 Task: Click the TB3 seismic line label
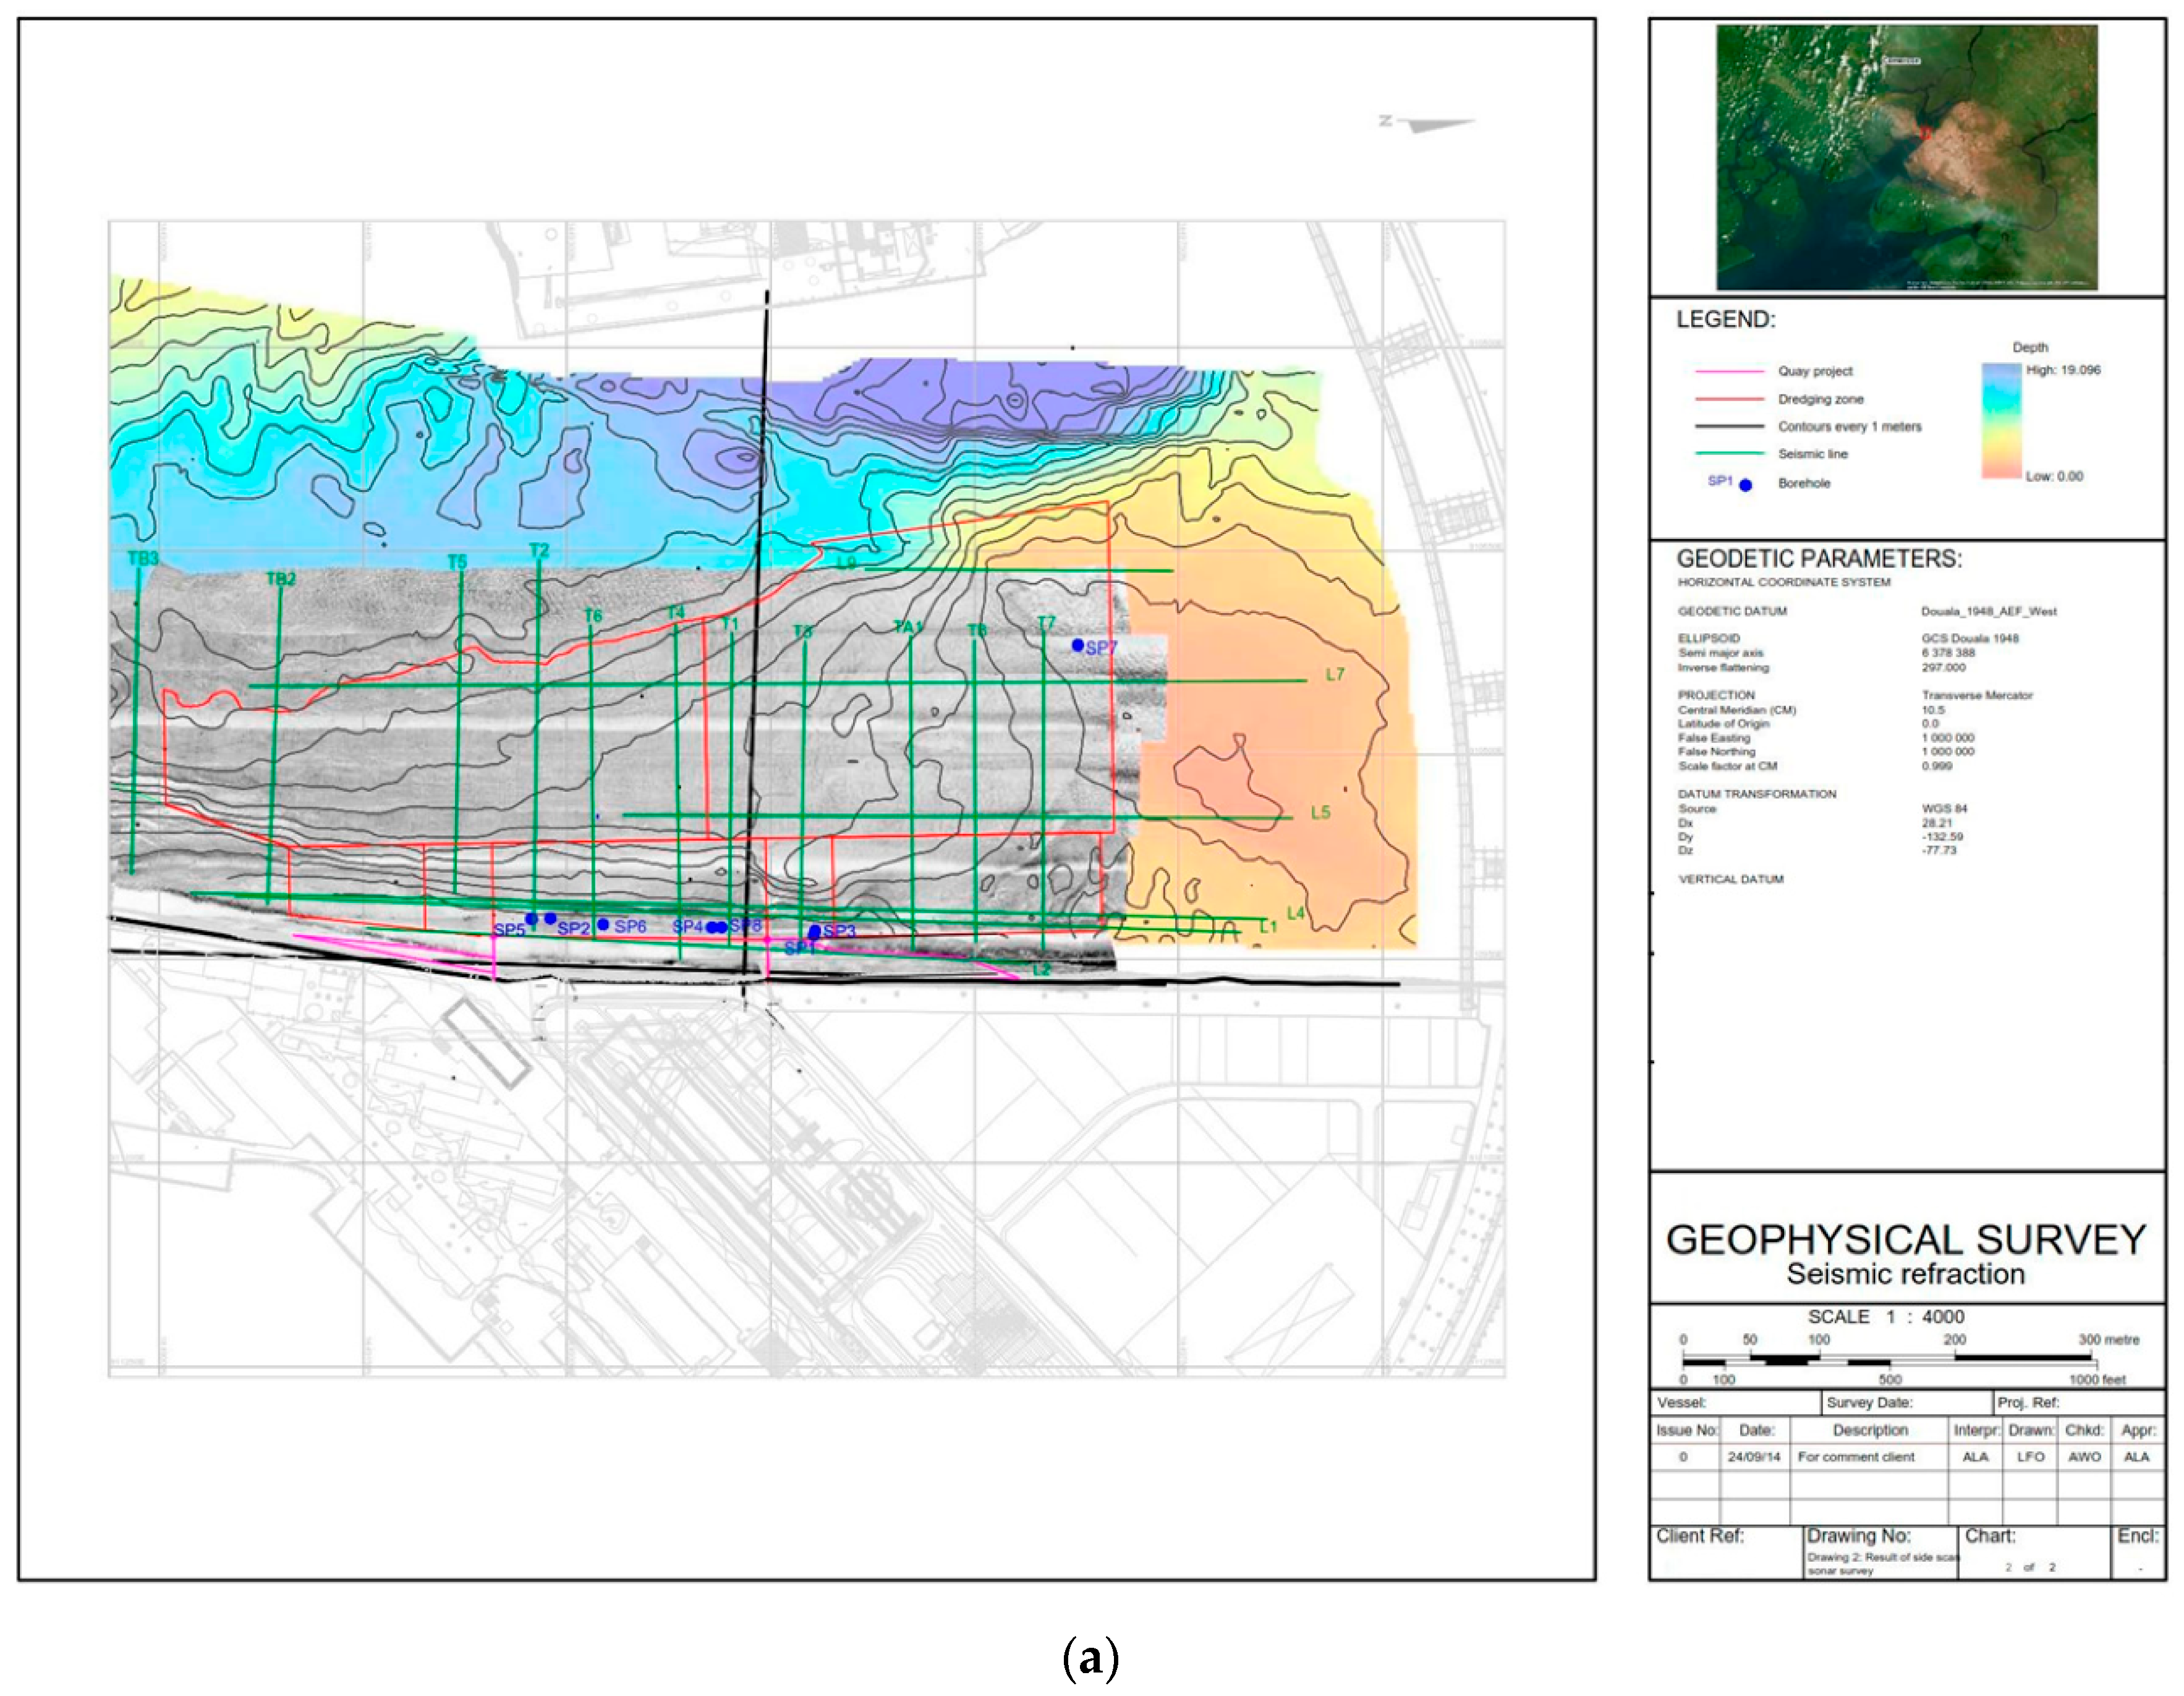point(143,558)
